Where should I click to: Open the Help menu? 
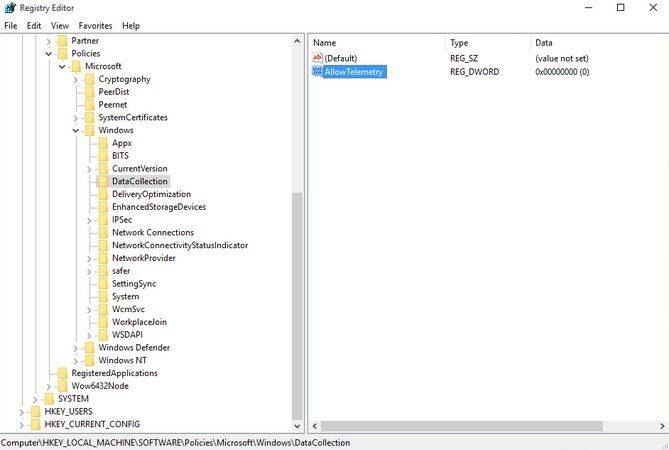coord(131,26)
